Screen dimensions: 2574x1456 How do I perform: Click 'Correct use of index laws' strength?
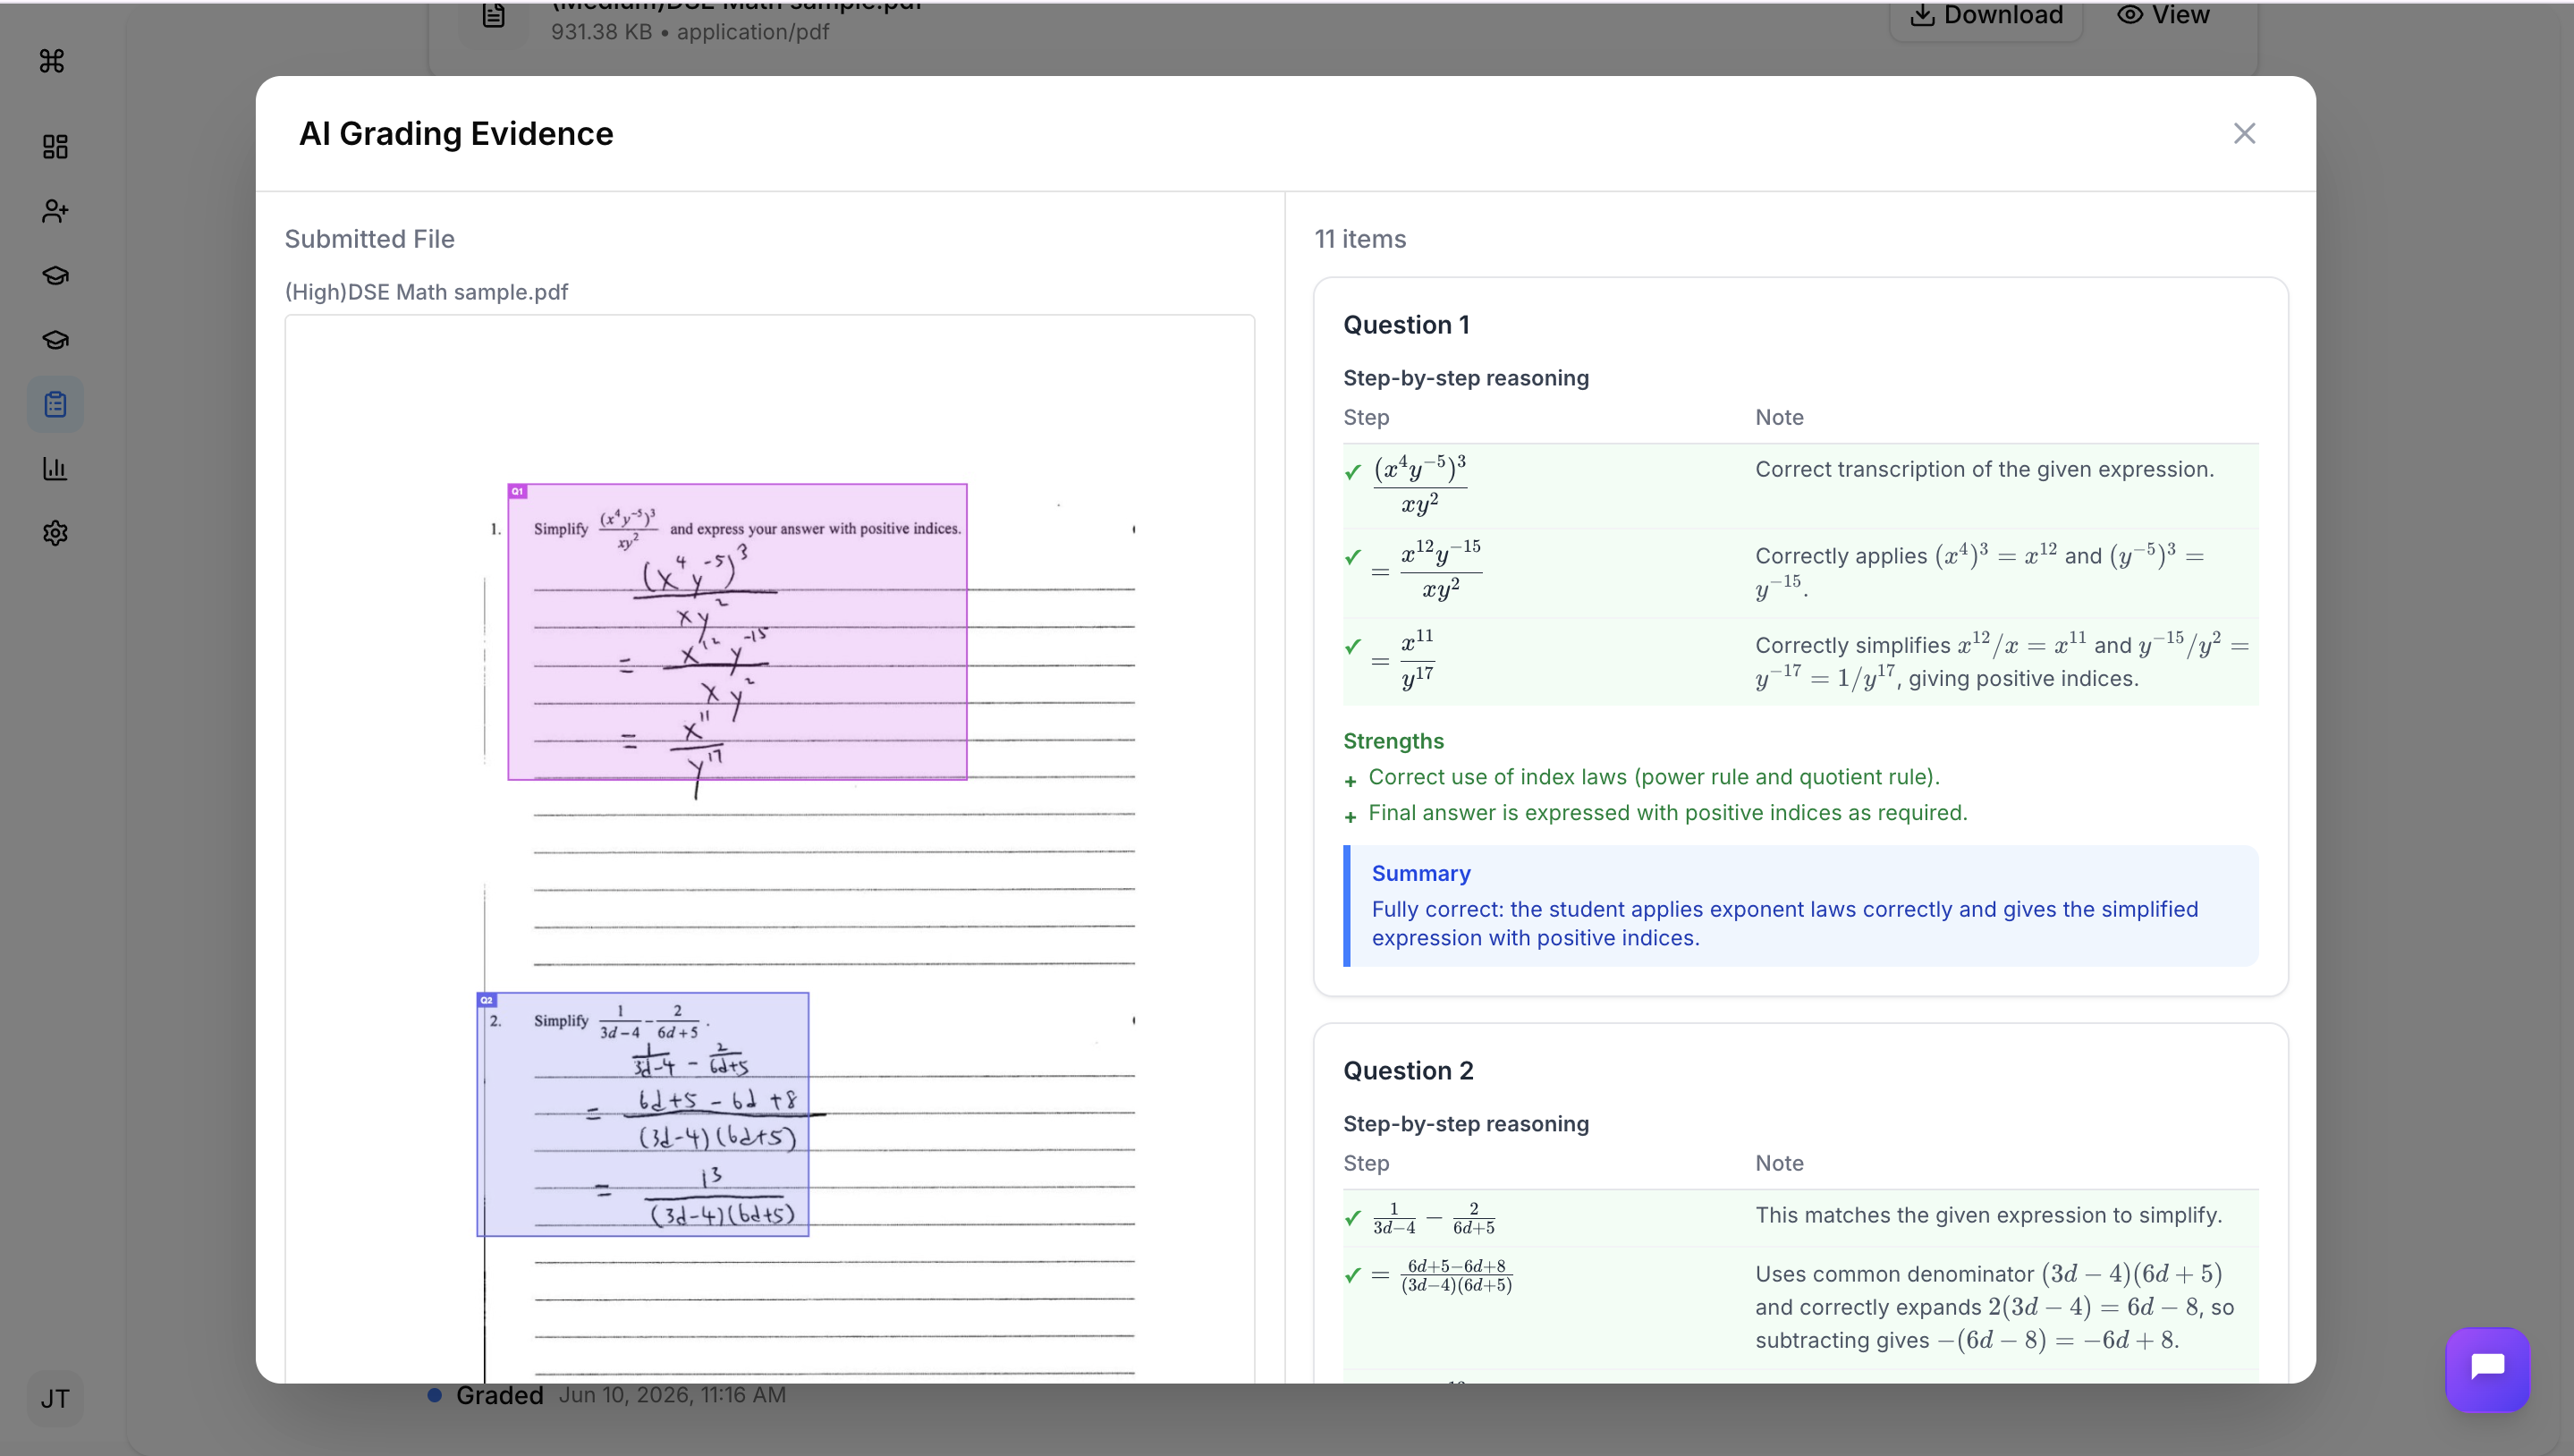tap(1653, 777)
